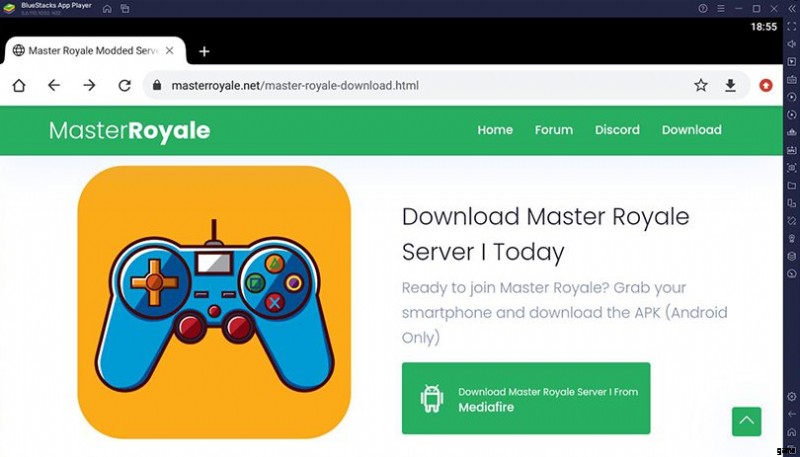Click Download Master Royale Server I From Mediafire
Image resolution: width=800 pixels, height=457 pixels.
click(526, 398)
